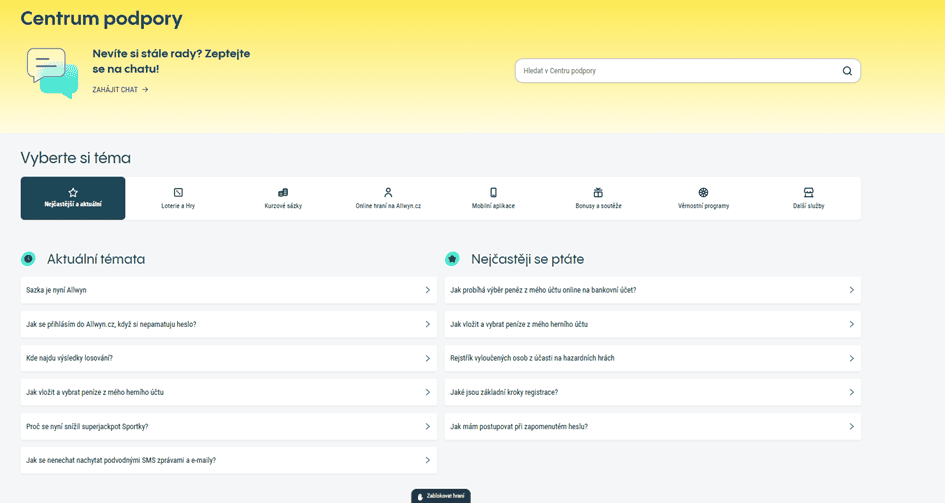Click the star icon in Nejčastější a aktuální
The height and width of the screenshot is (503, 945).
click(x=73, y=193)
